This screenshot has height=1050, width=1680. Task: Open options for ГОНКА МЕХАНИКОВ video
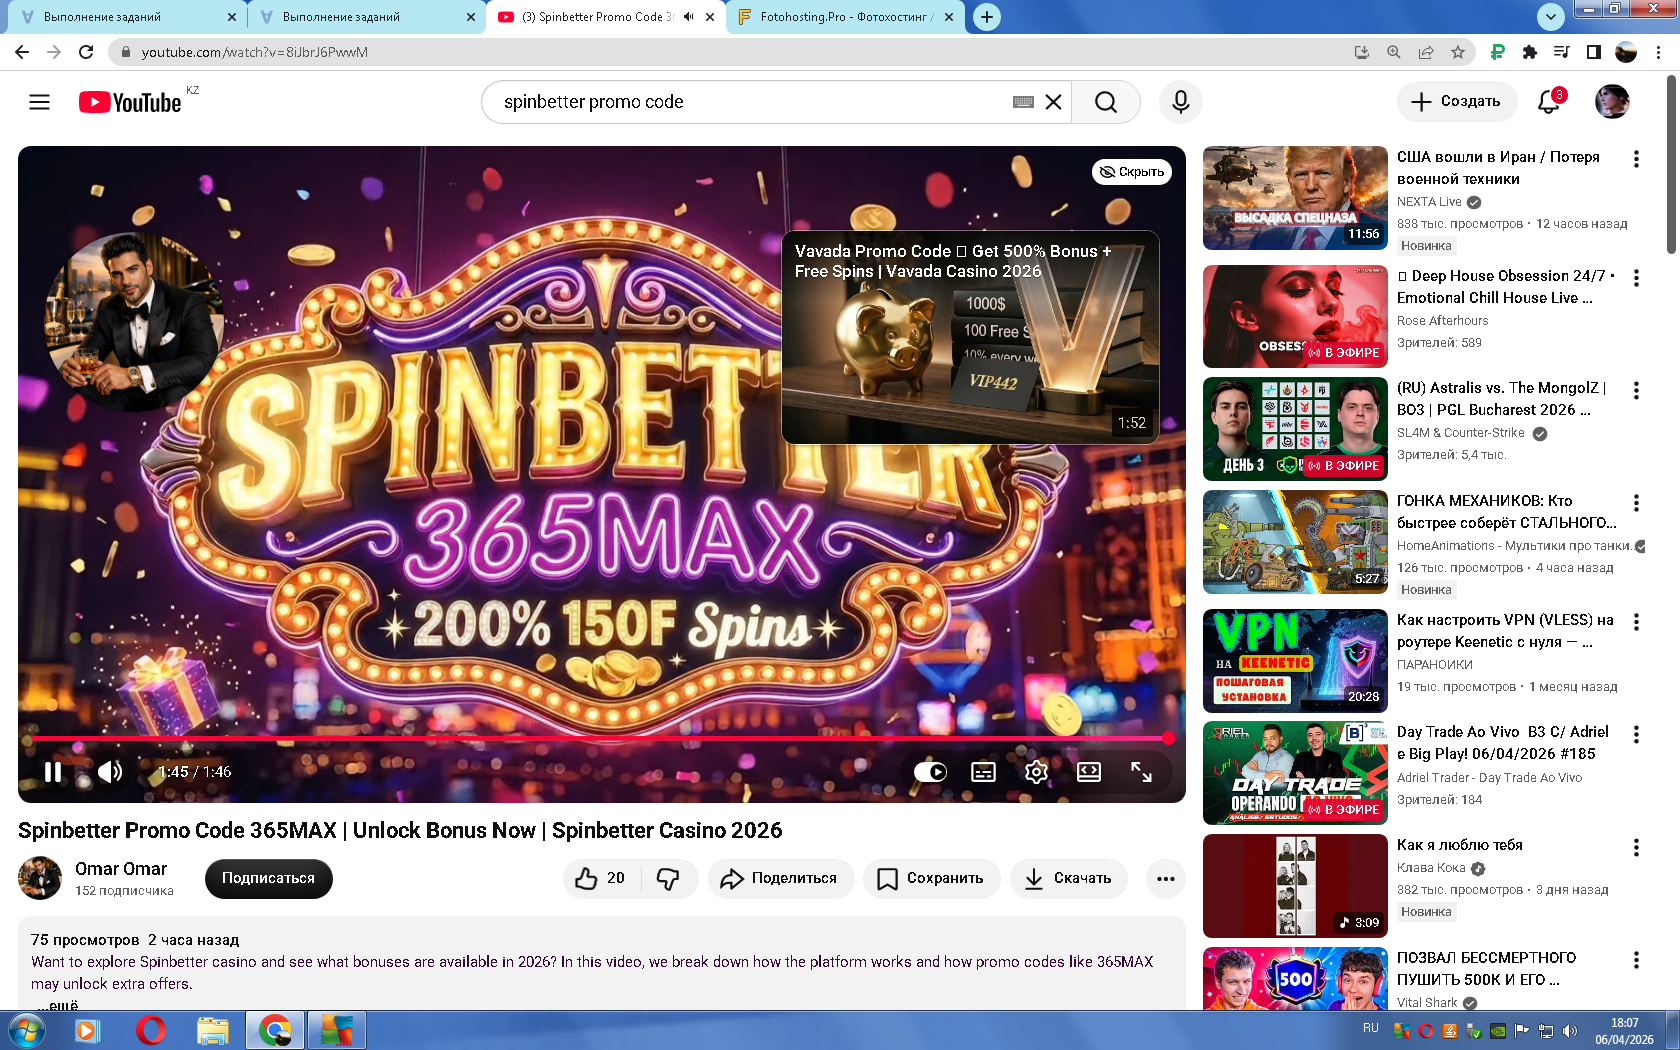1636,503
